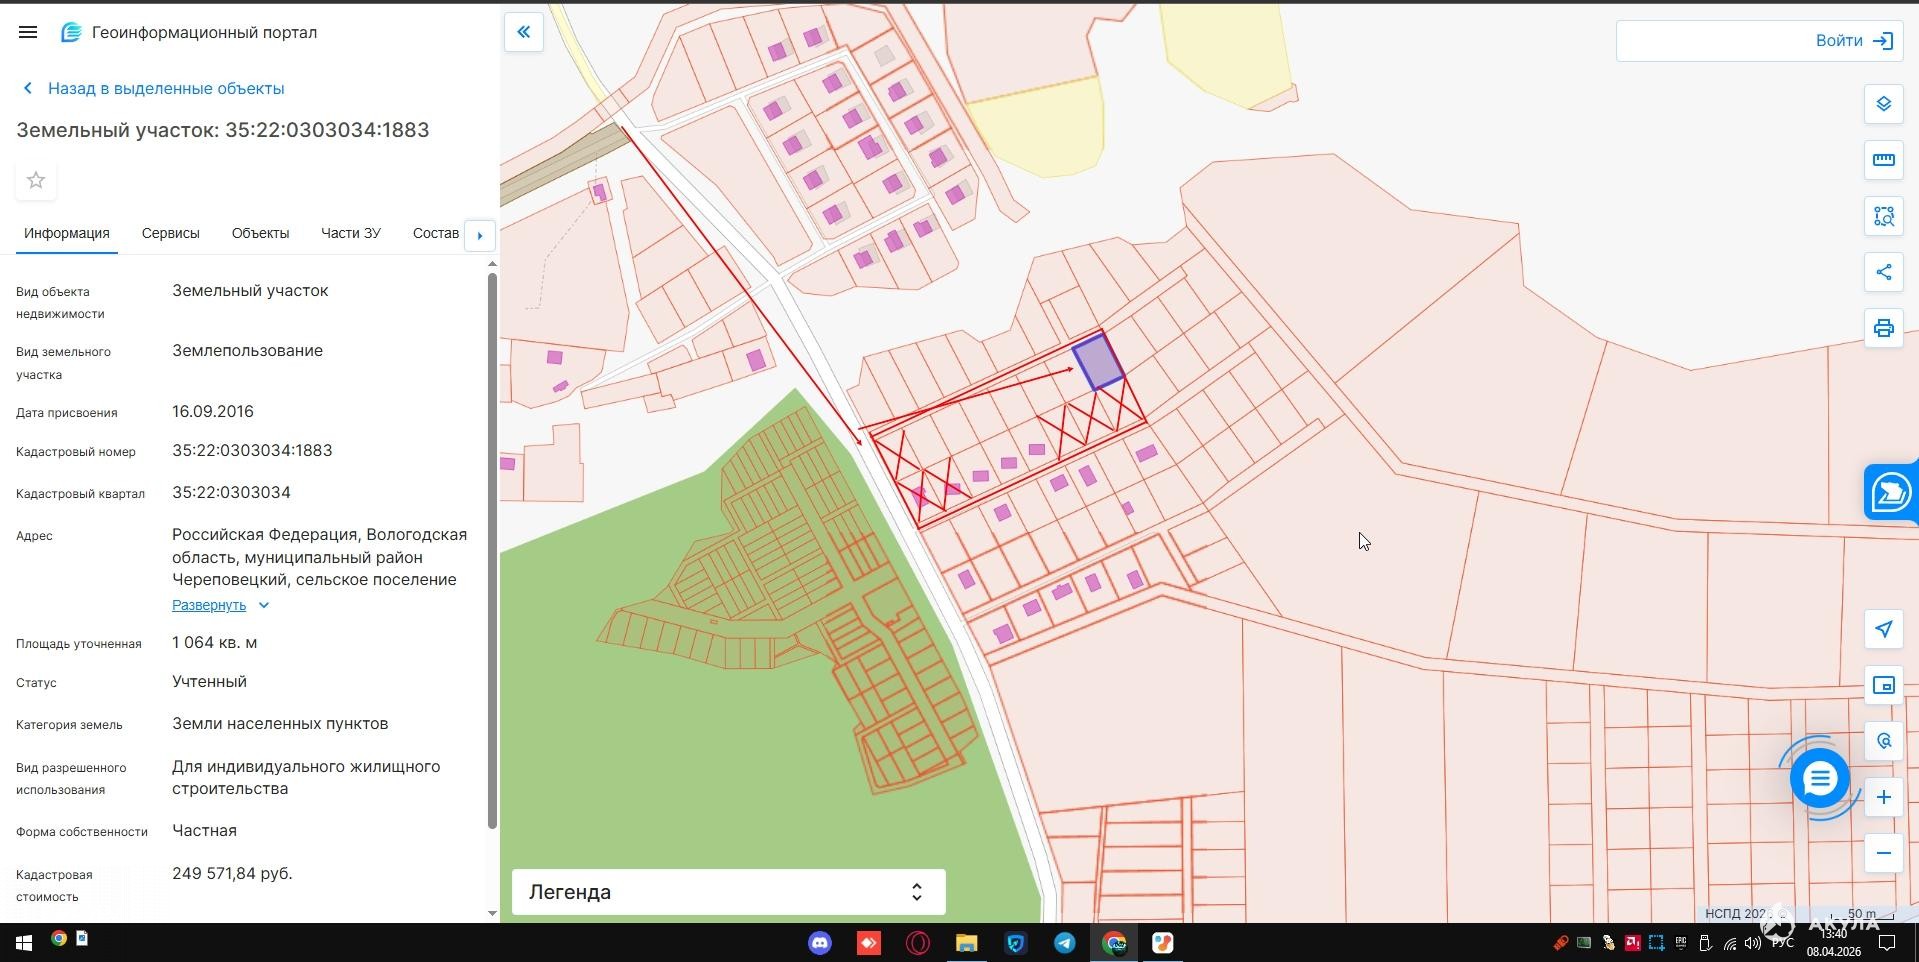1919x962 pixels.
Task: Zoom in on the map
Action: click(1883, 797)
